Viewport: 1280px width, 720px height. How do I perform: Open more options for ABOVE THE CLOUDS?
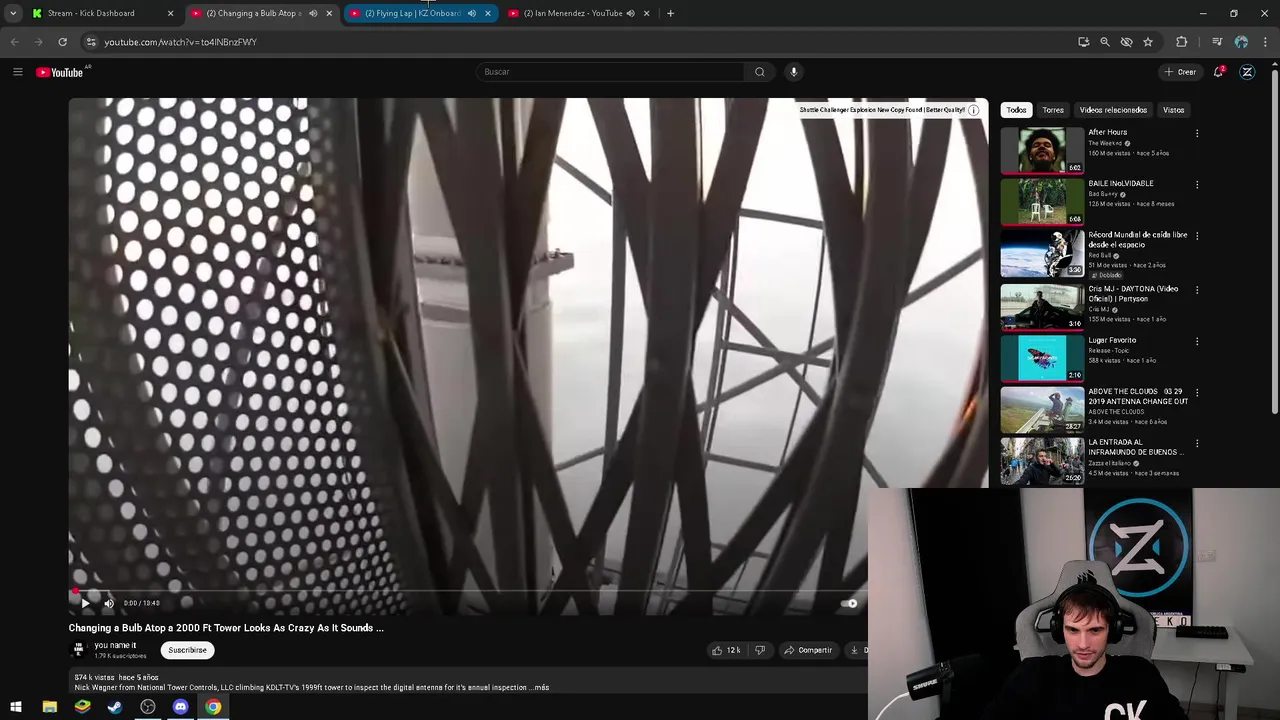click(x=1197, y=393)
